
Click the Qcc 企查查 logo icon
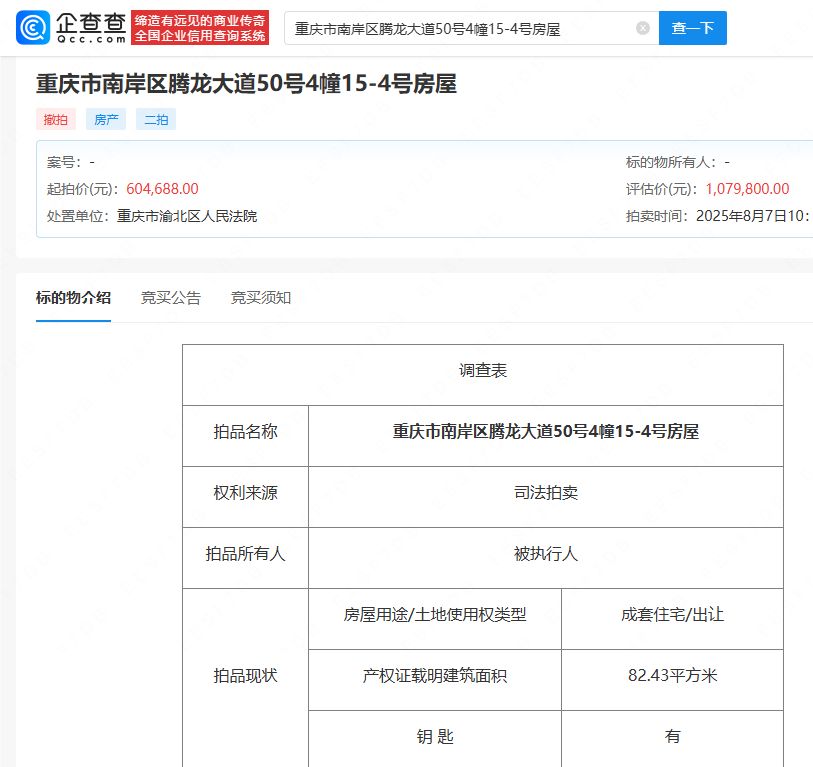tap(34, 28)
